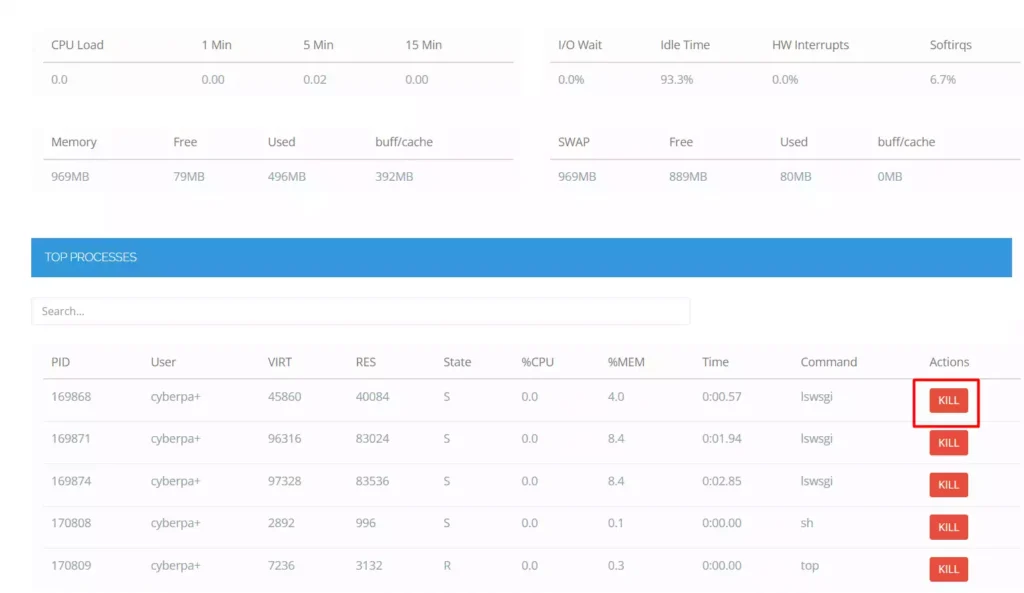Click the Time value 0:02.85

coord(722,481)
